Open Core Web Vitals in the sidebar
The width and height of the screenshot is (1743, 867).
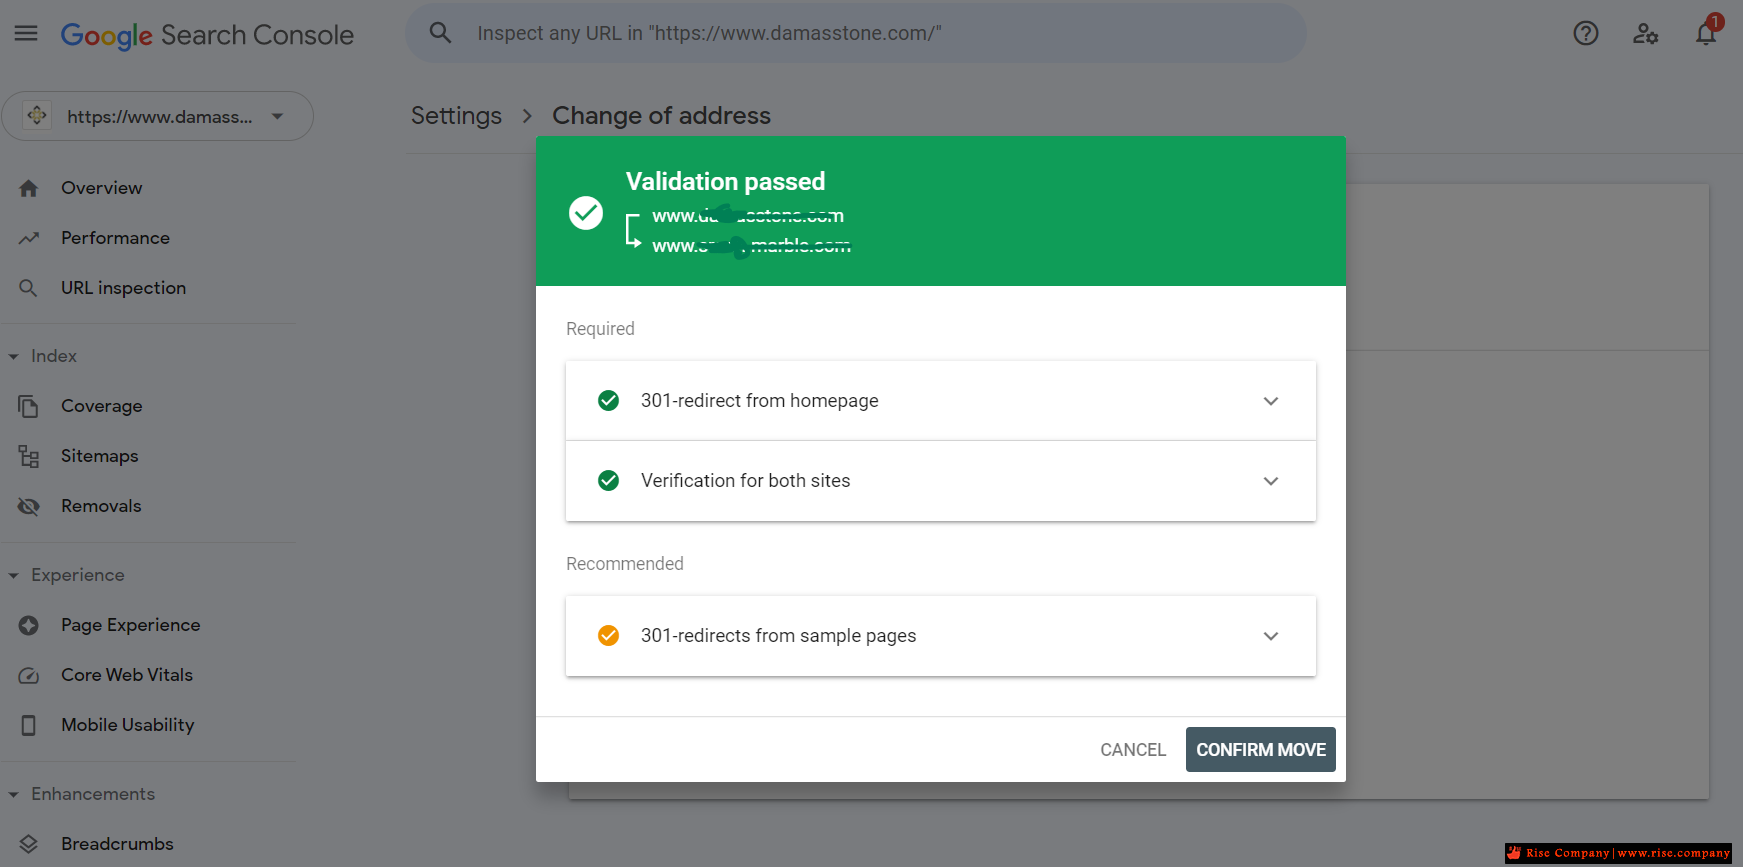click(x=127, y=675)
